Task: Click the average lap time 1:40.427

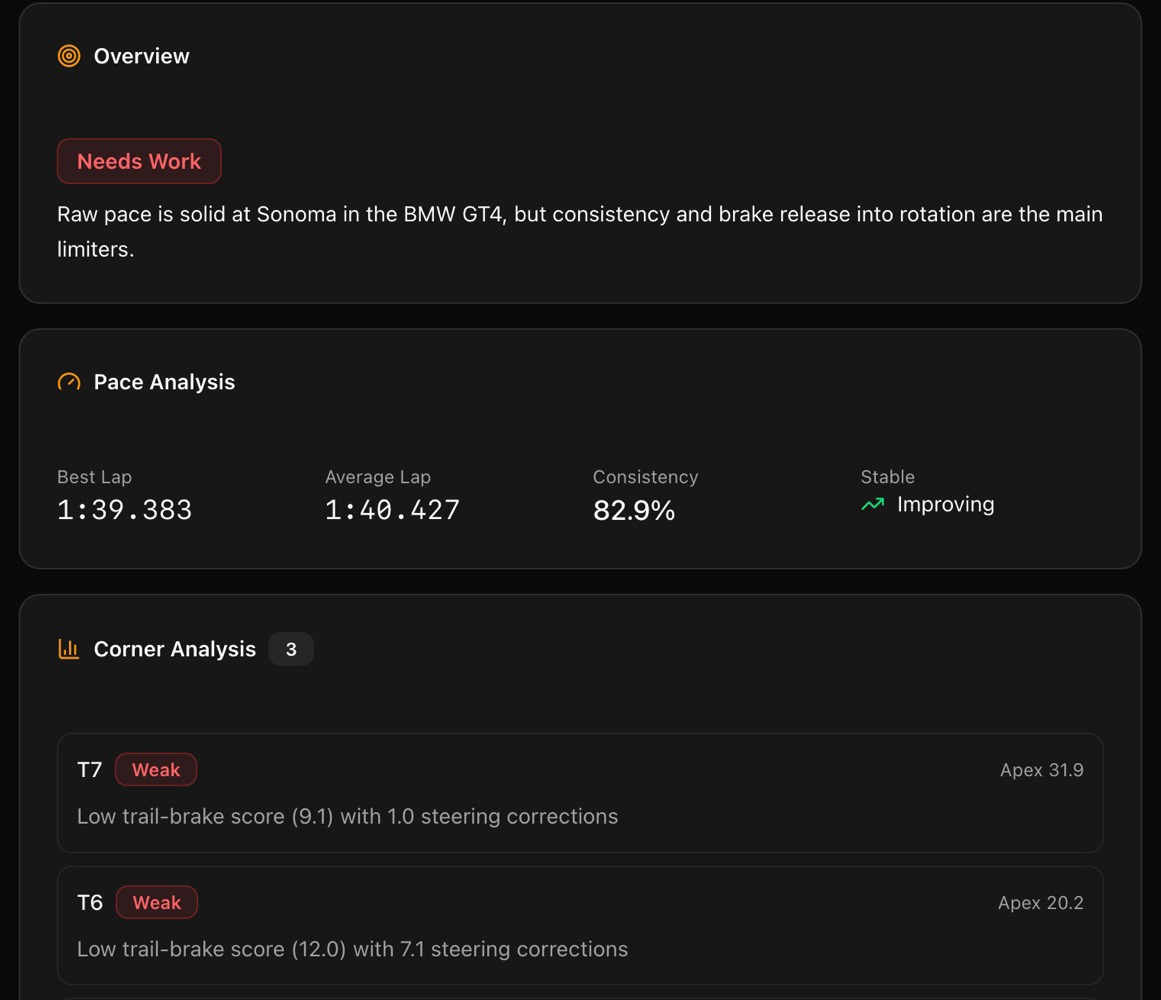Action: coord(392,510)
